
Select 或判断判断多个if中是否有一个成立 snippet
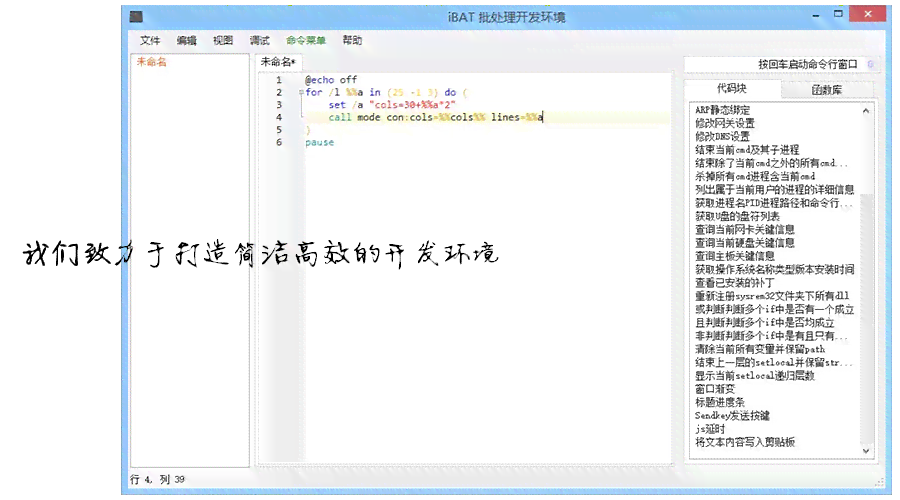pyautogui.click(x=774, y=309)
